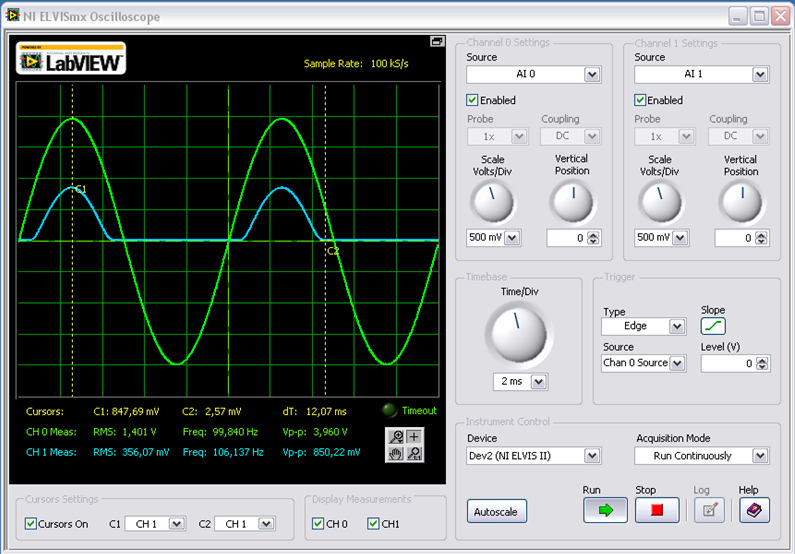The image size is (795, 554).
Task: Click Channel 0 Vertical Position knob
Action: click(572, 202)
